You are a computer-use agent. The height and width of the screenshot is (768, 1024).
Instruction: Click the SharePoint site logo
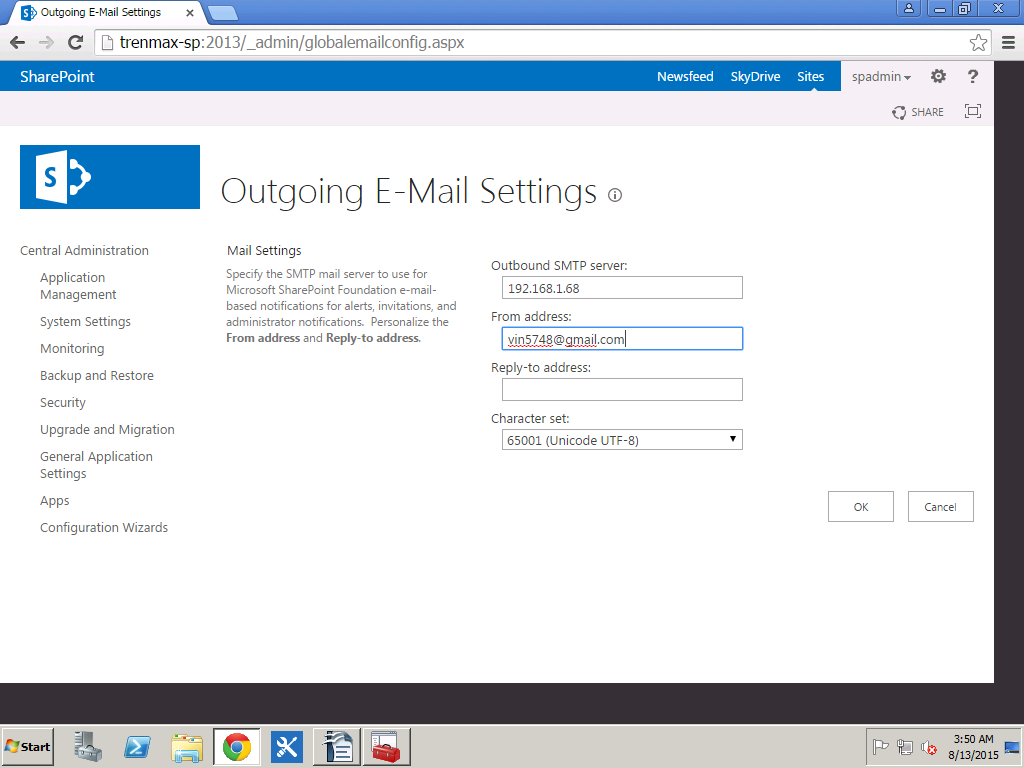coord(110,177)
